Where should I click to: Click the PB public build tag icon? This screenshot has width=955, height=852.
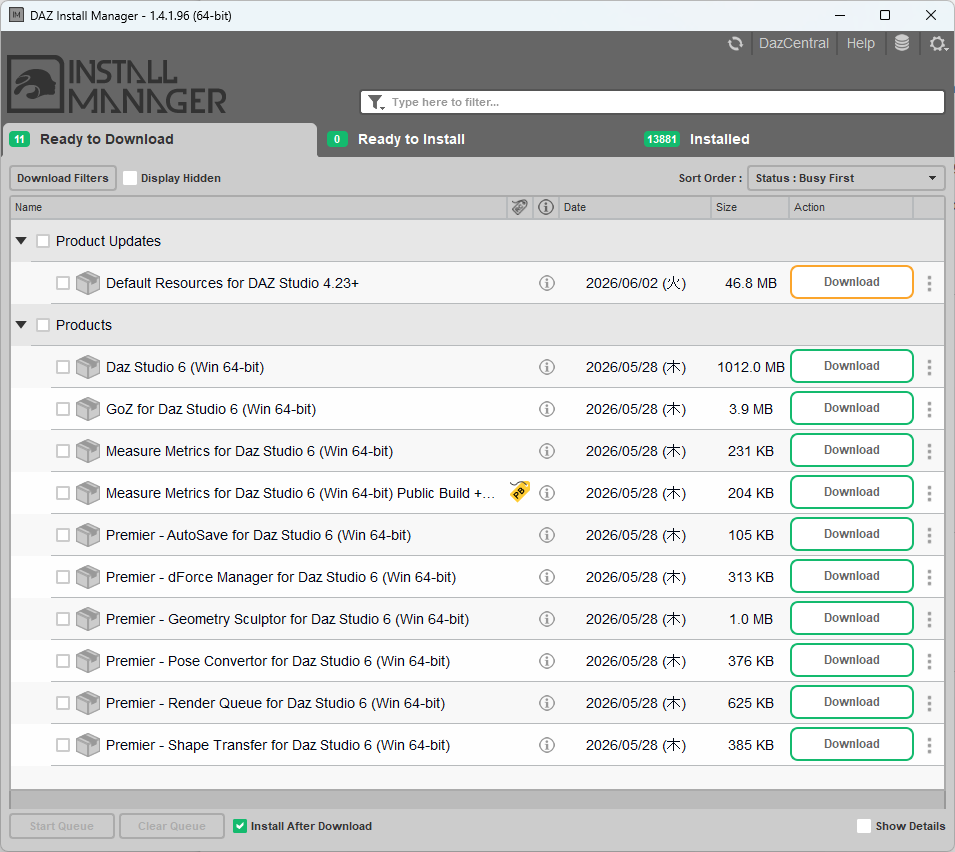tap(520, 491)
